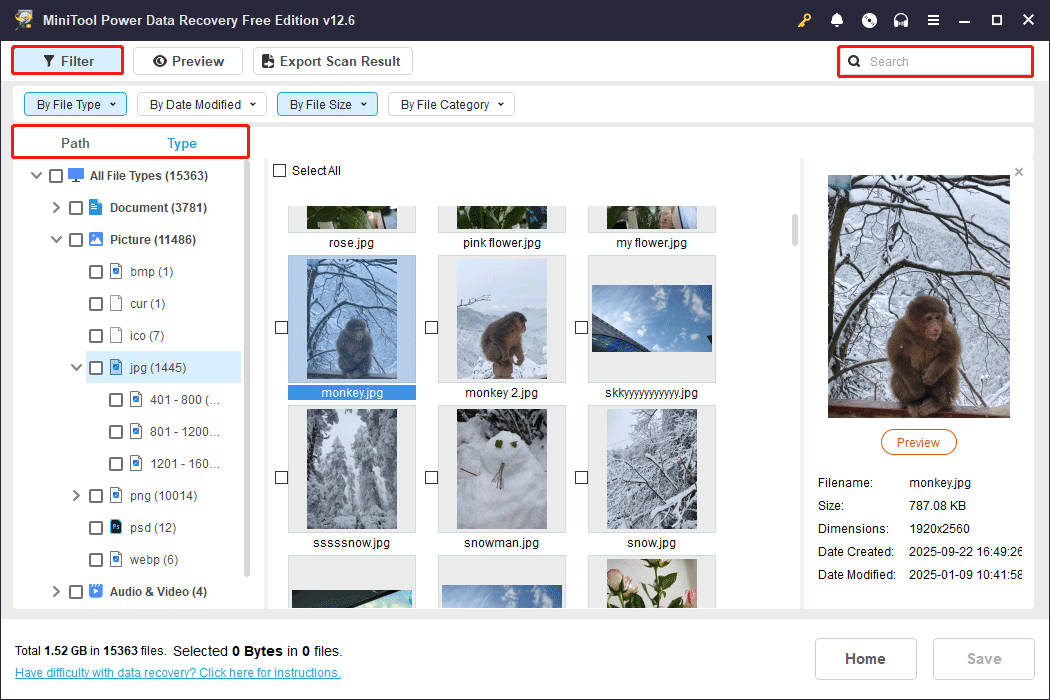Tick the checkbox next to monkey.jpg
This screenshot has width=1050, height=700.
[281, 327]
